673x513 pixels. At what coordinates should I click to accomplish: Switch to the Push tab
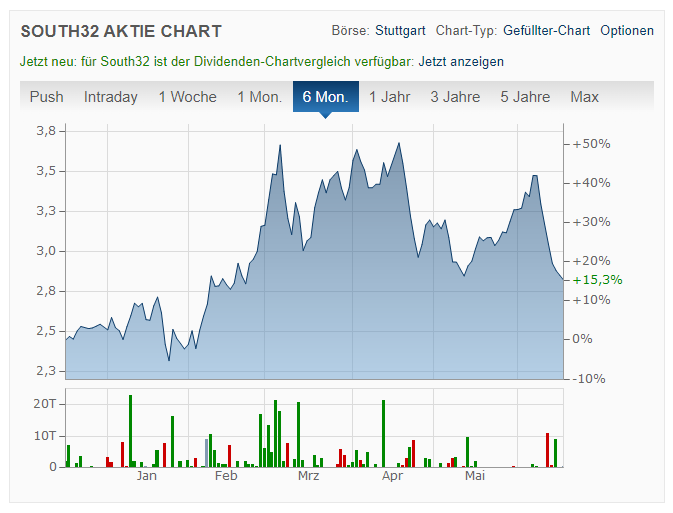[x=46, y=97]
